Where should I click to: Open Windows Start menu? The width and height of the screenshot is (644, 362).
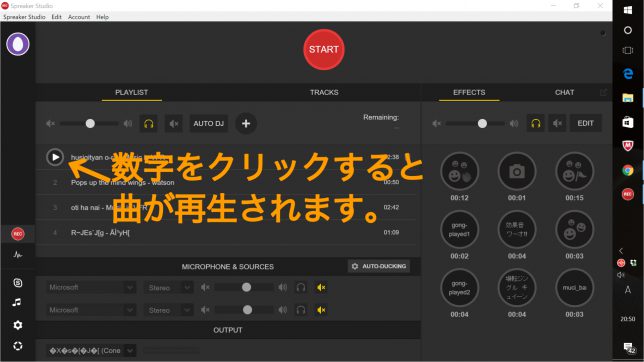(x=628, y=10)
